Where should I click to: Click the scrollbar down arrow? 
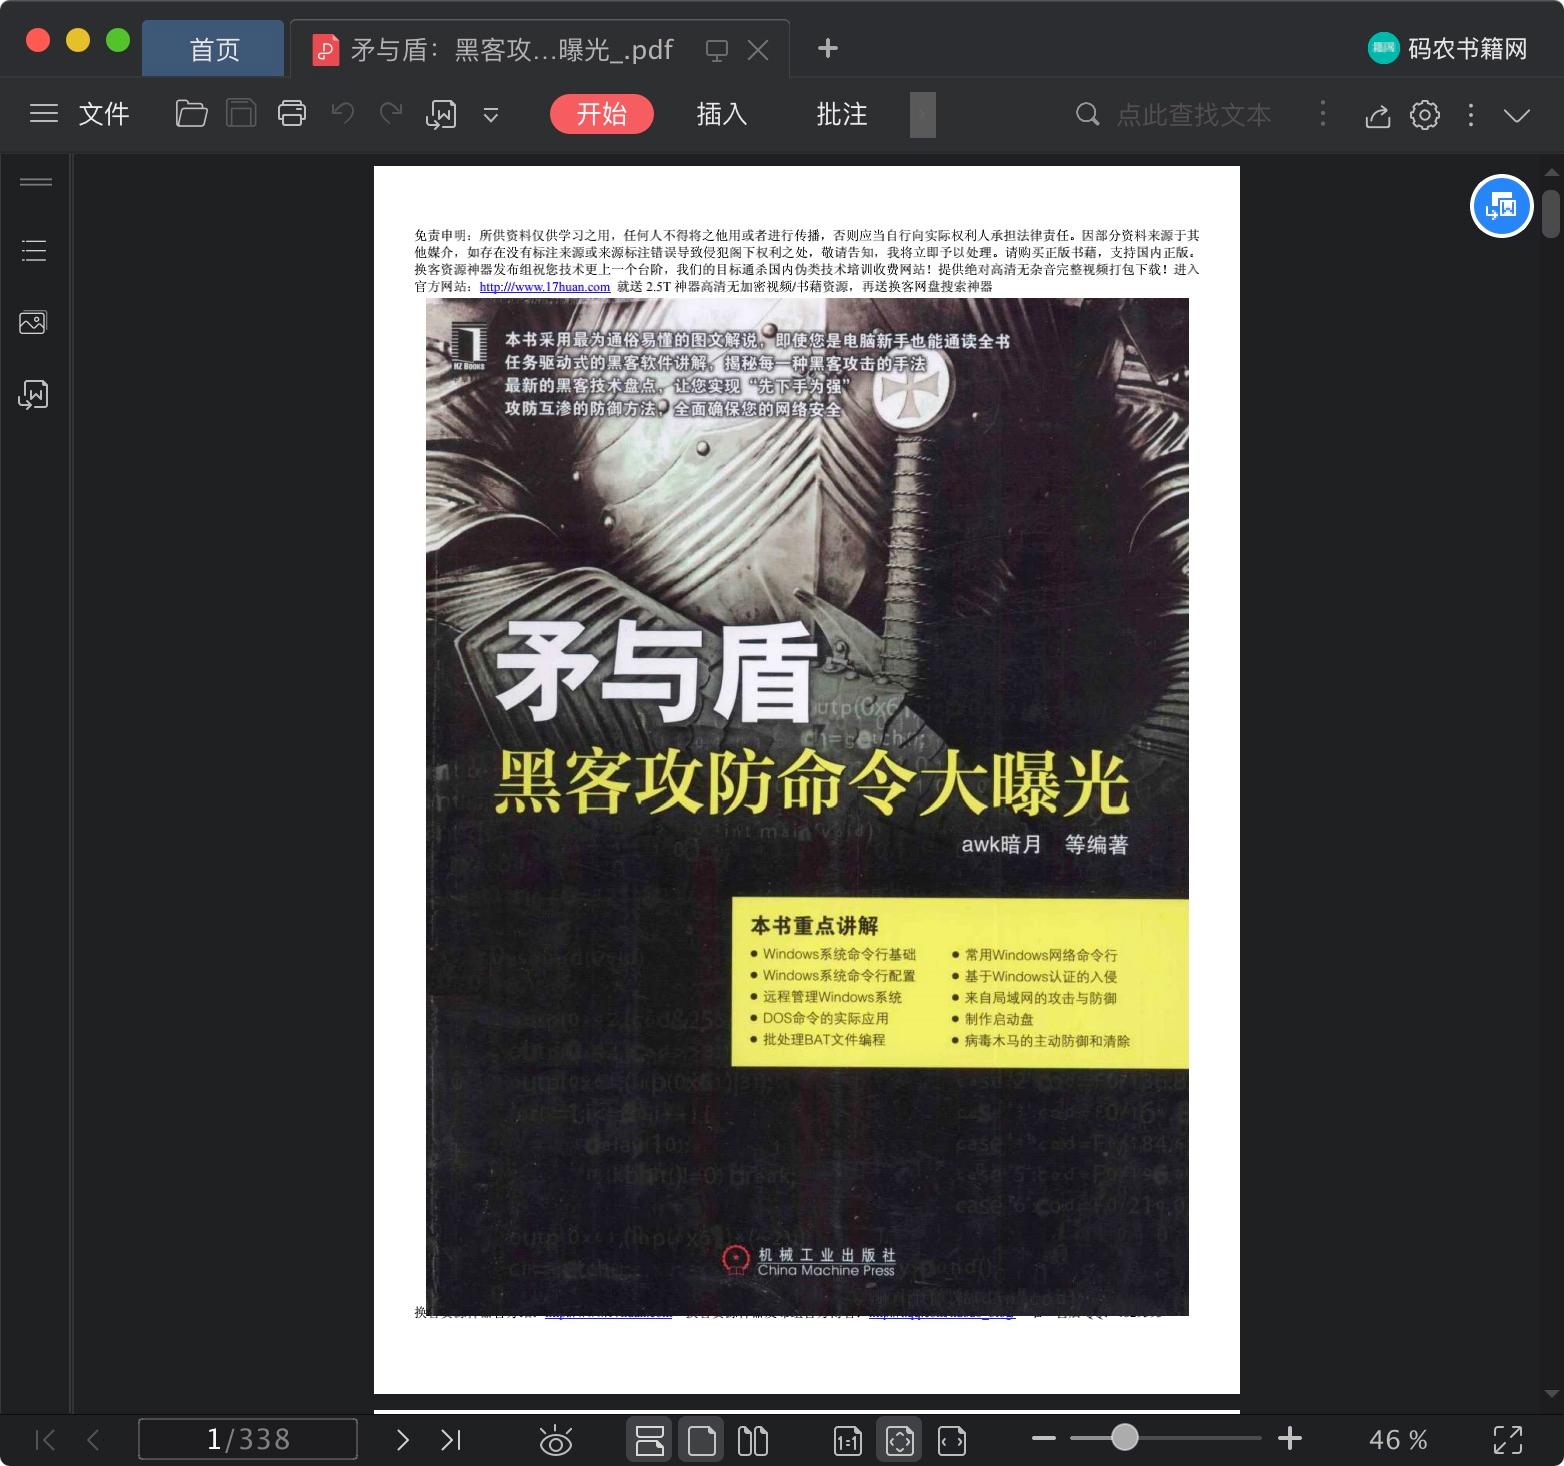click(1551, 1393)
